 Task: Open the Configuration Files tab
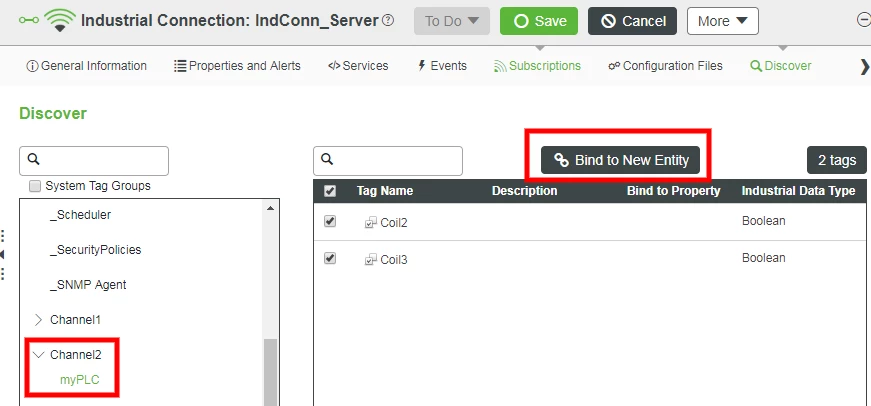pyautogui.click(x=665, y=66)
